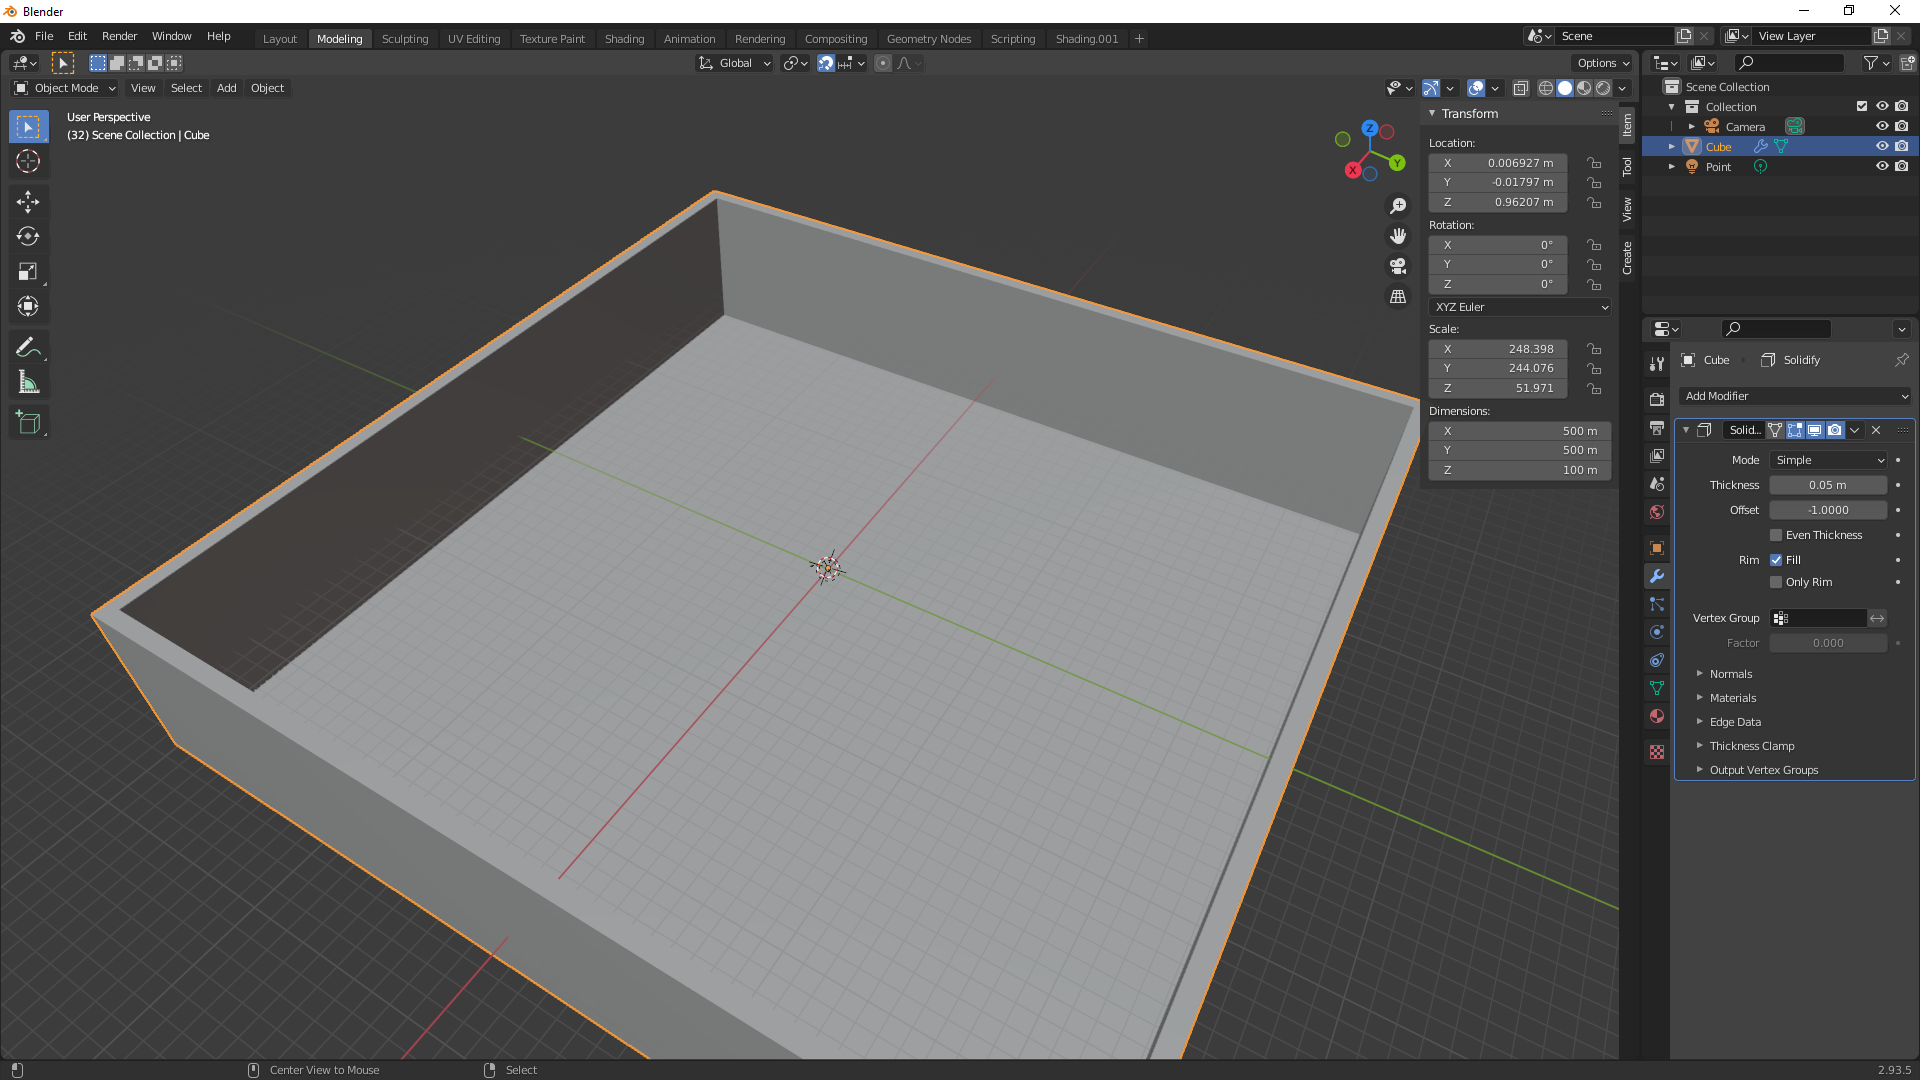
Task: Open the Render menu
Action: coord(119,36)
